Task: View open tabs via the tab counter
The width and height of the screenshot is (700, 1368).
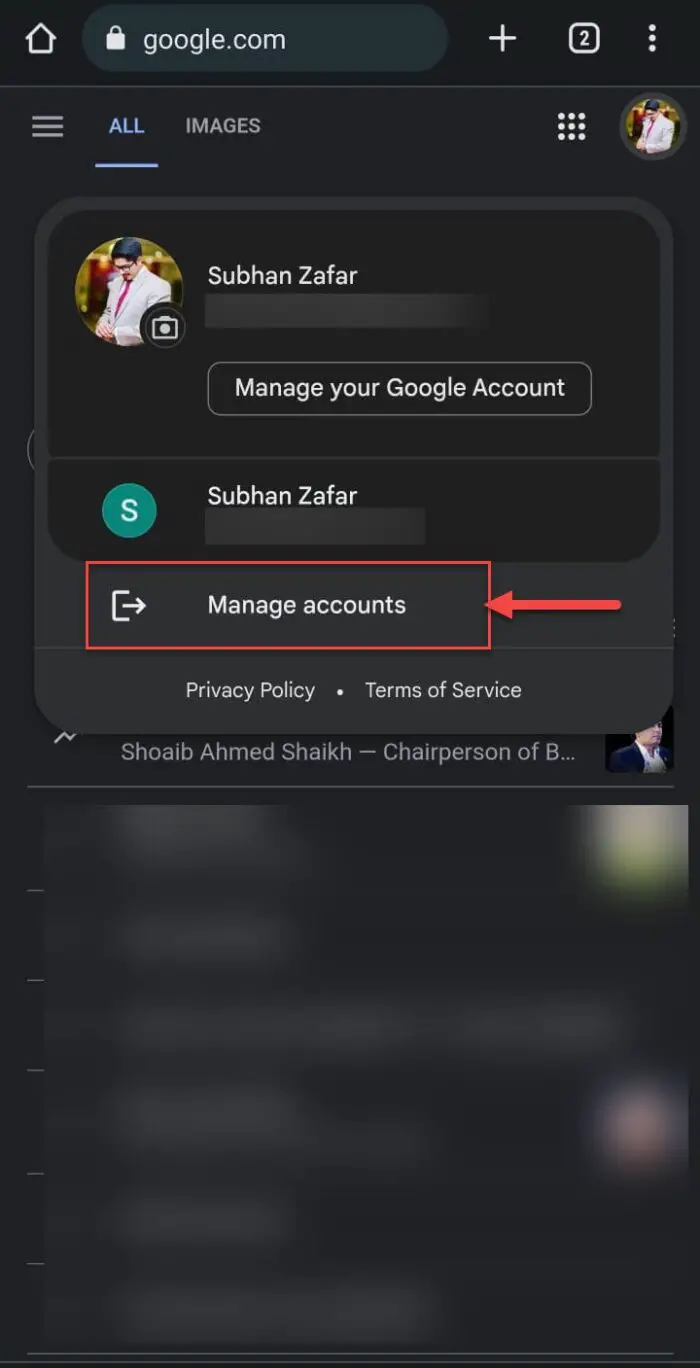Action: (583, 38)
